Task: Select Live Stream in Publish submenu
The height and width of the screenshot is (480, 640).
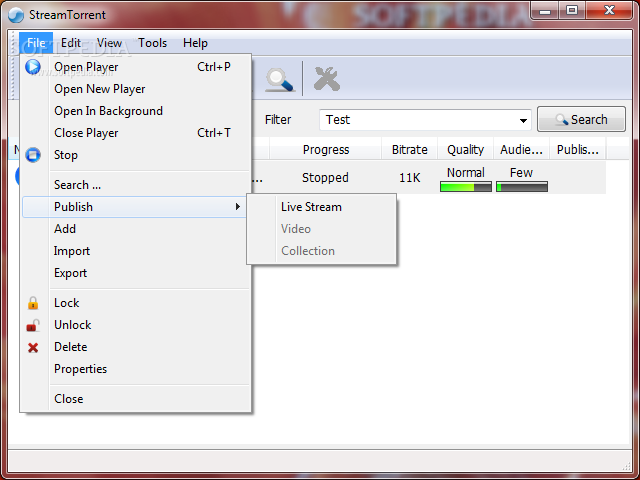Action: coord(322,207)
